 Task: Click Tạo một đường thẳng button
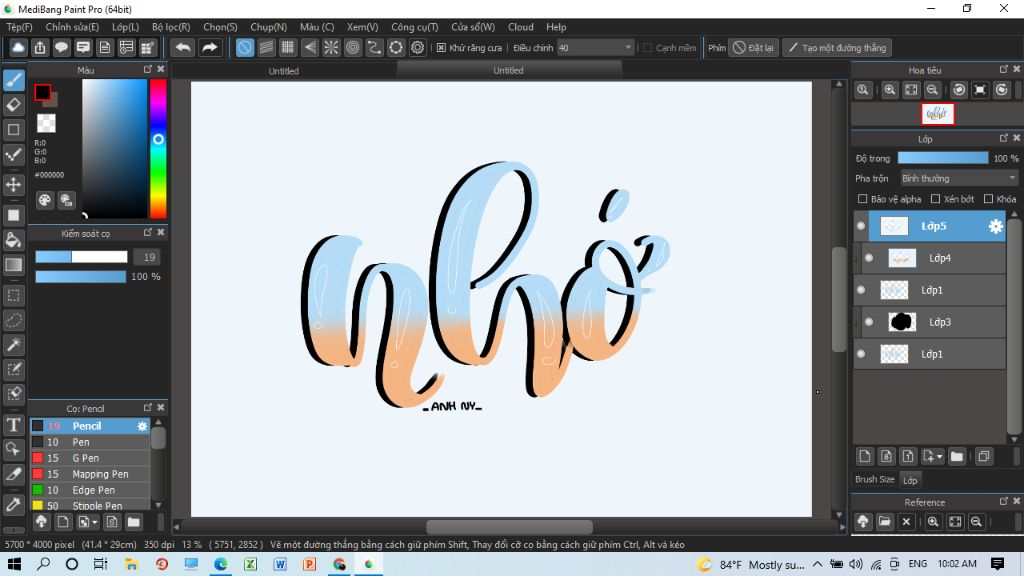coord(838,48)
